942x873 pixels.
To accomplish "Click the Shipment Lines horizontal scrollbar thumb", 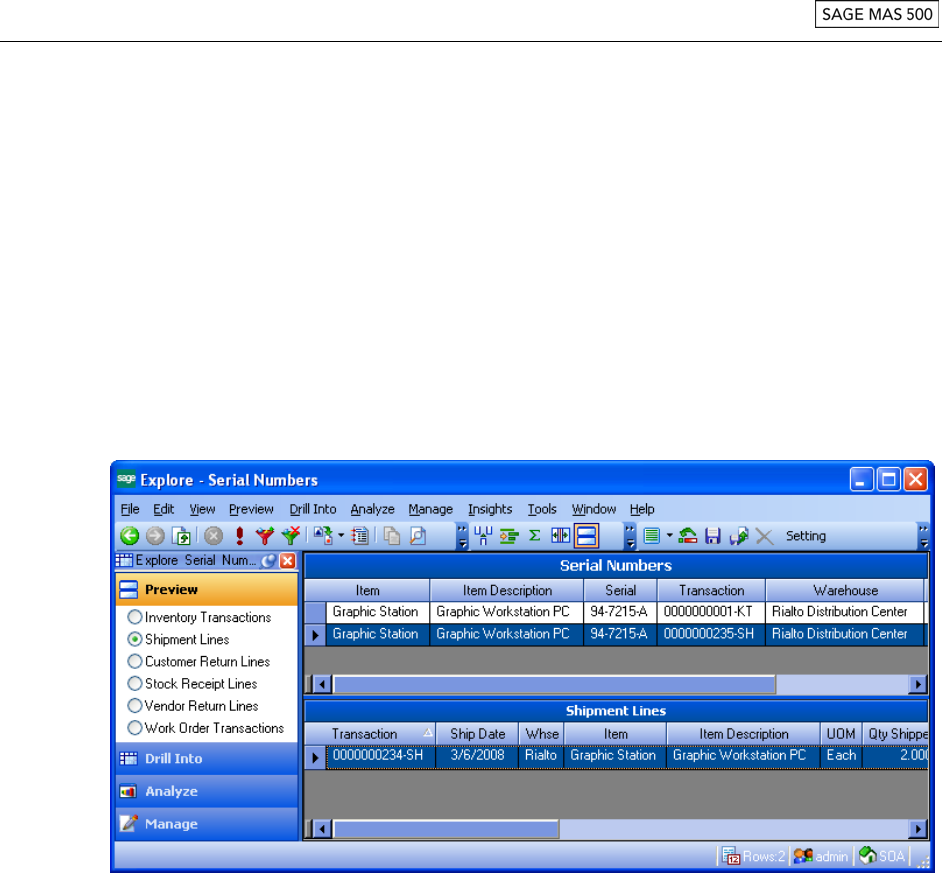I will pyautogui.click(x=446, y=829).
